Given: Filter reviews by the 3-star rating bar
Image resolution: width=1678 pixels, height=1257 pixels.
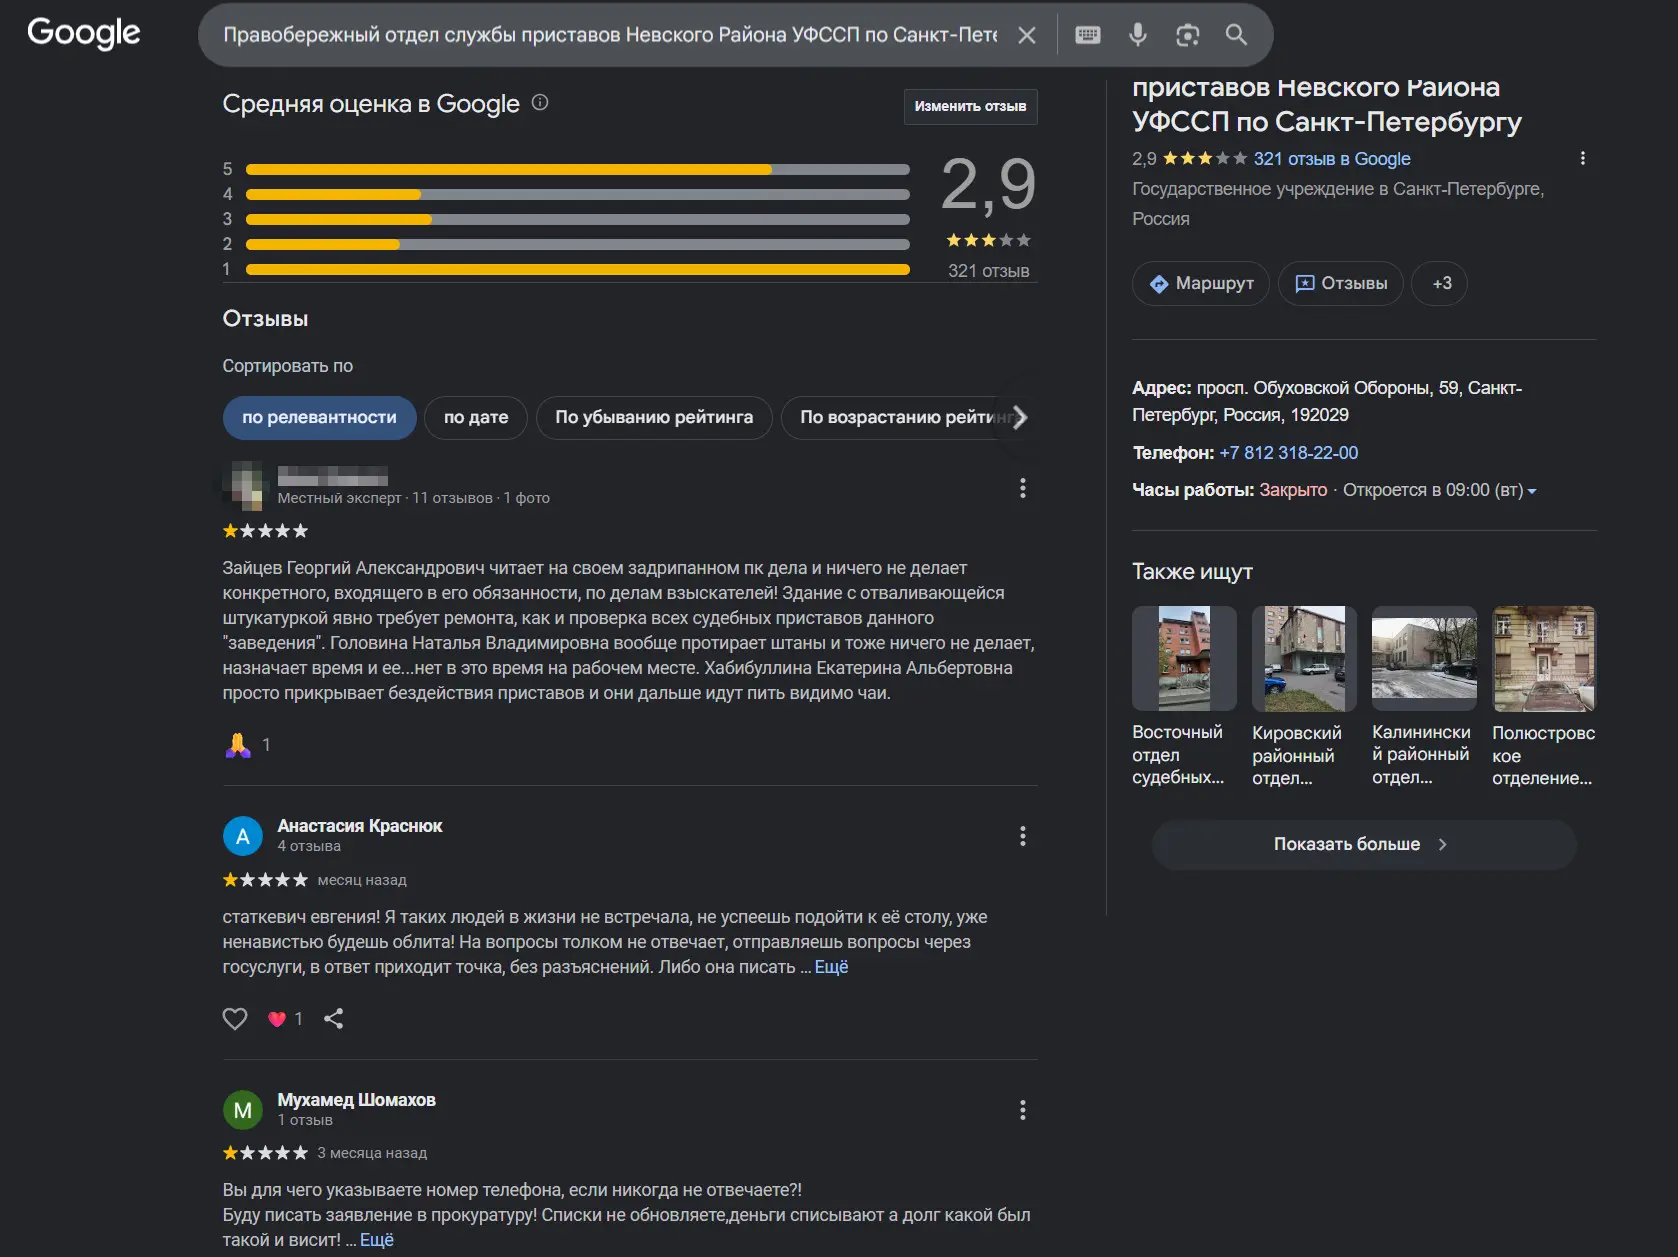Looking at the screenshot, I should pos(578,220).
